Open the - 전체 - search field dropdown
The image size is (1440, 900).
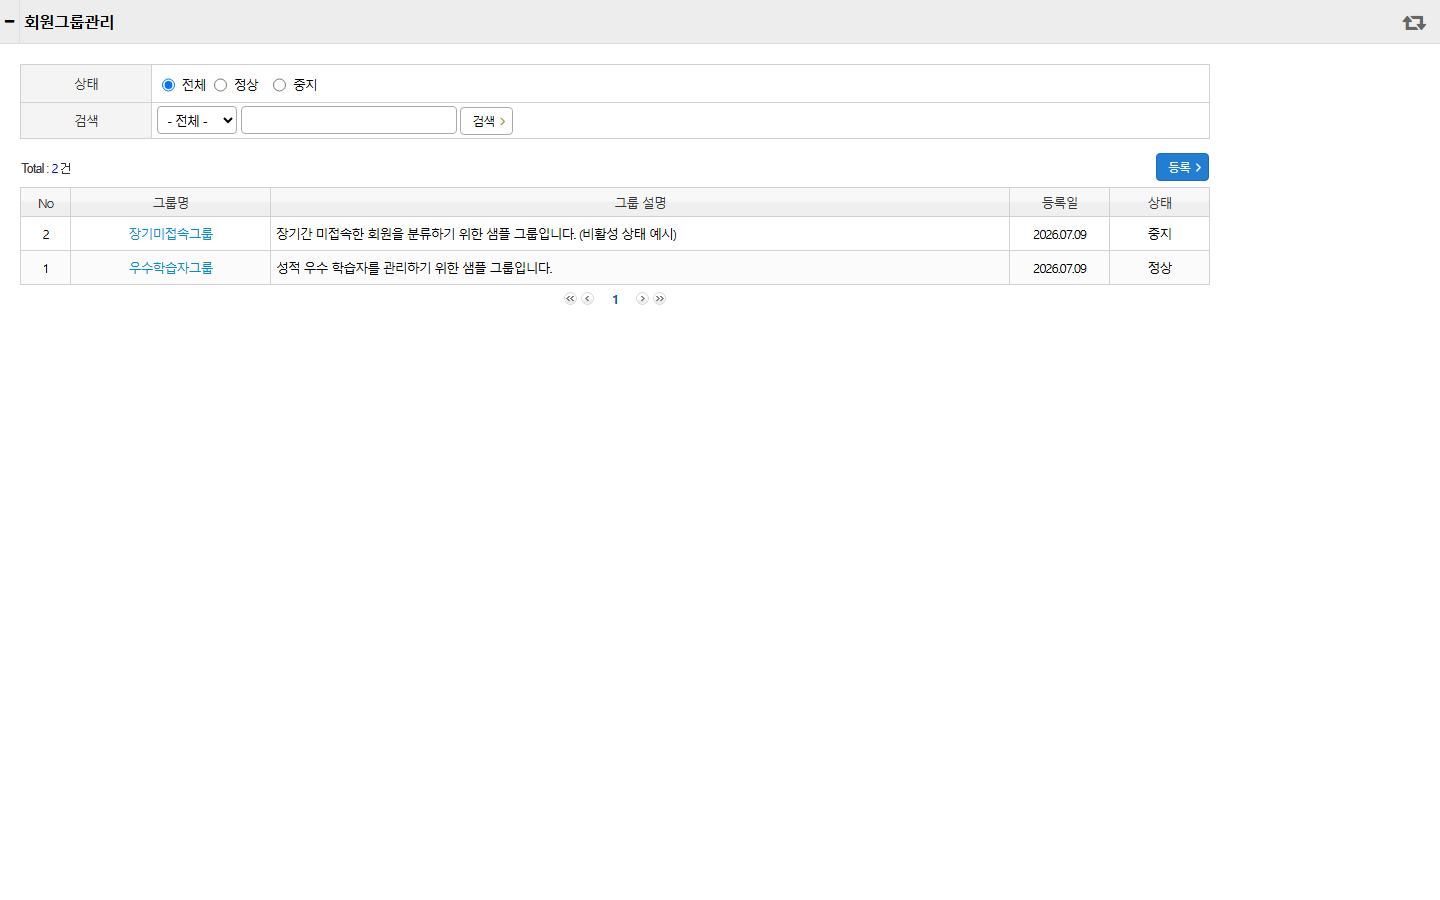pyautogui.click(x=197, y=120)
